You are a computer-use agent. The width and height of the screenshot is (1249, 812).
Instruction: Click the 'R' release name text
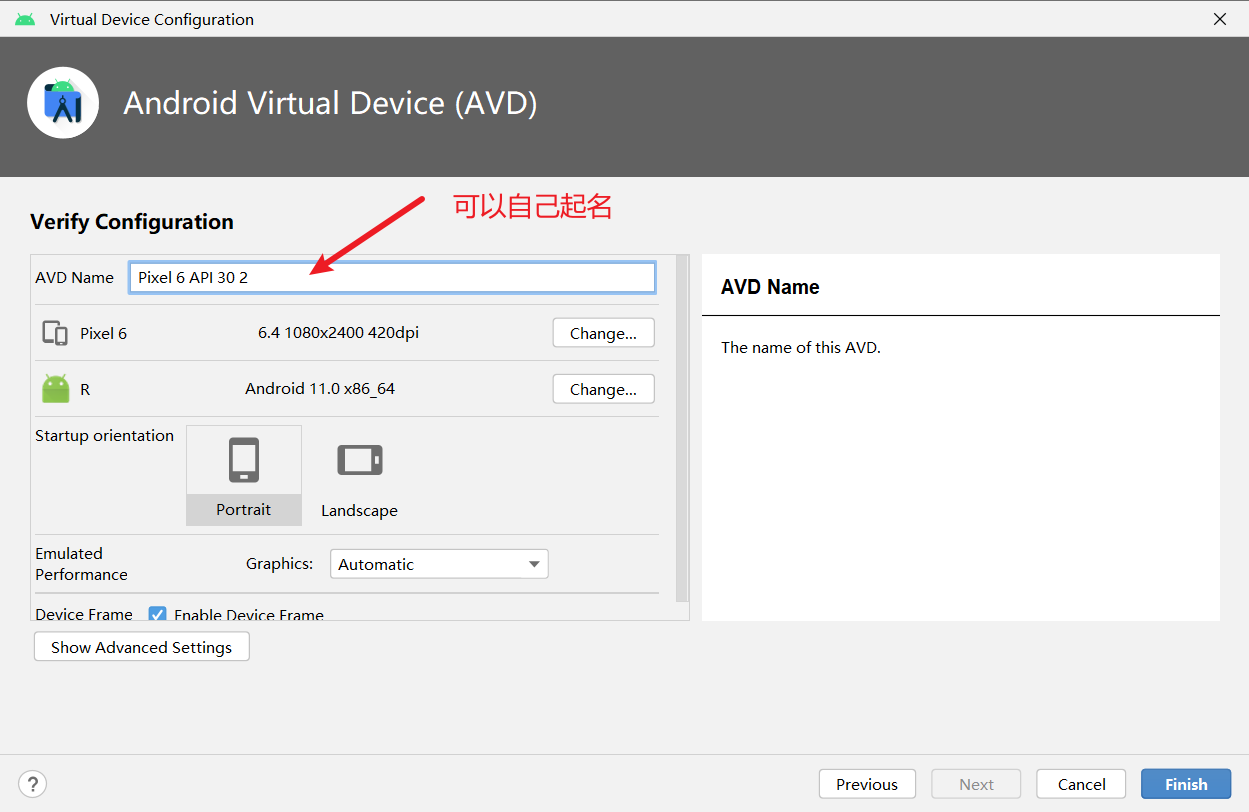85,389
